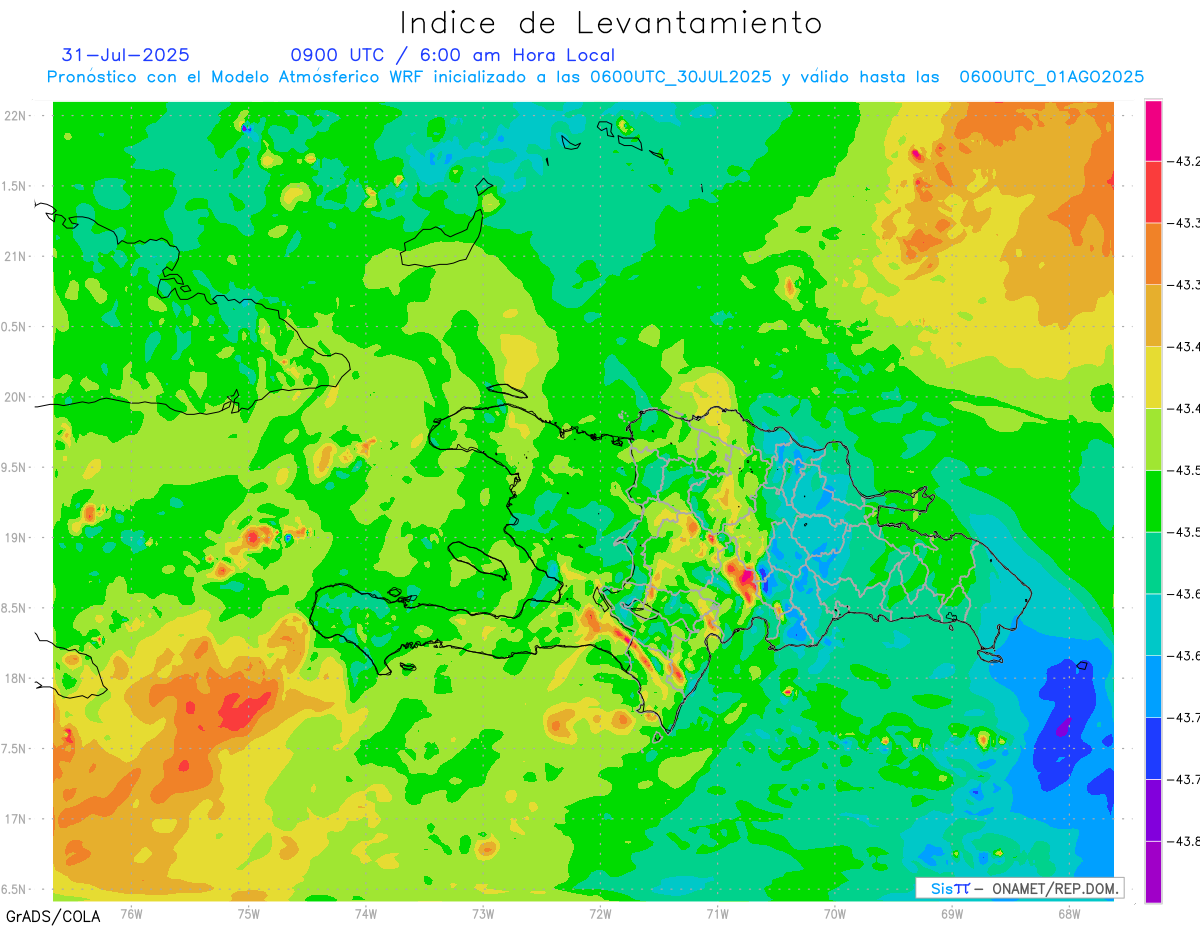Screen dimensions: 1200x927
Task: Select the orange swatch in the color scale
Action: pos(1153,254)
